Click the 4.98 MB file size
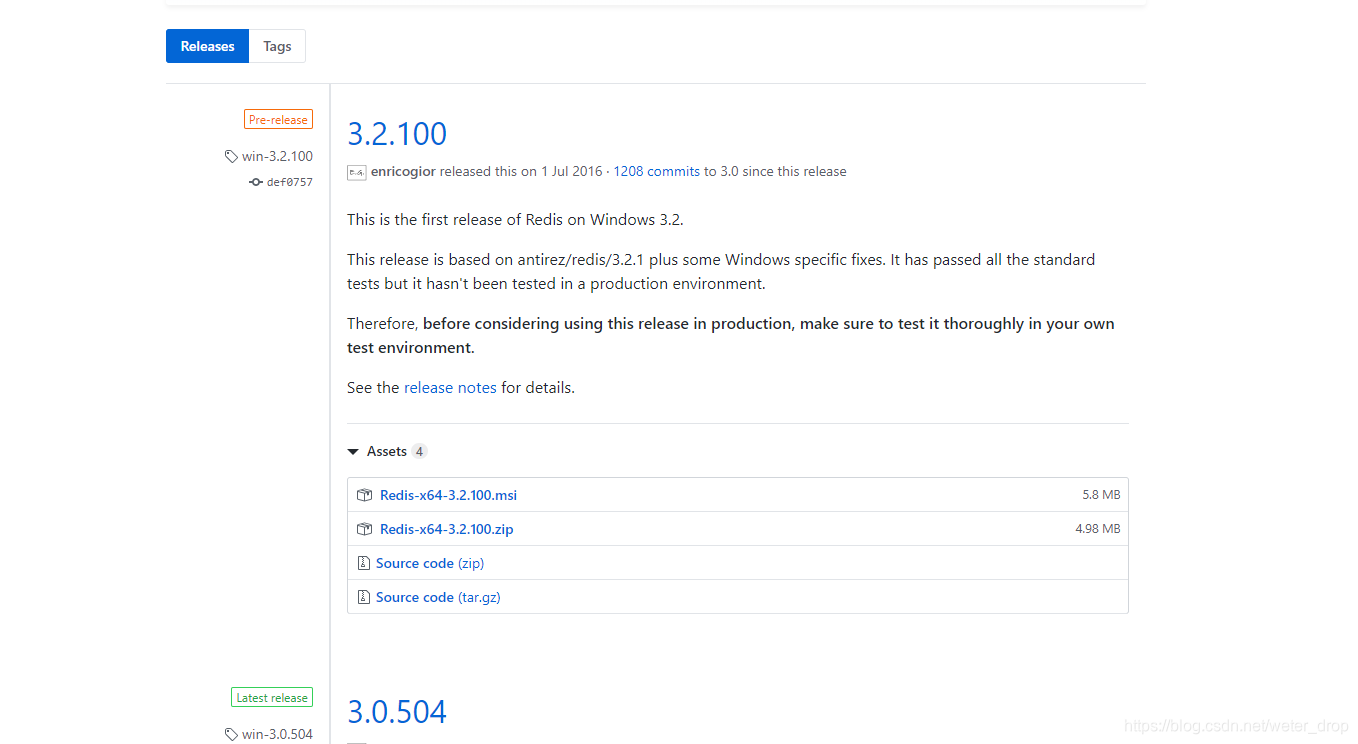 coord(1098,529)
